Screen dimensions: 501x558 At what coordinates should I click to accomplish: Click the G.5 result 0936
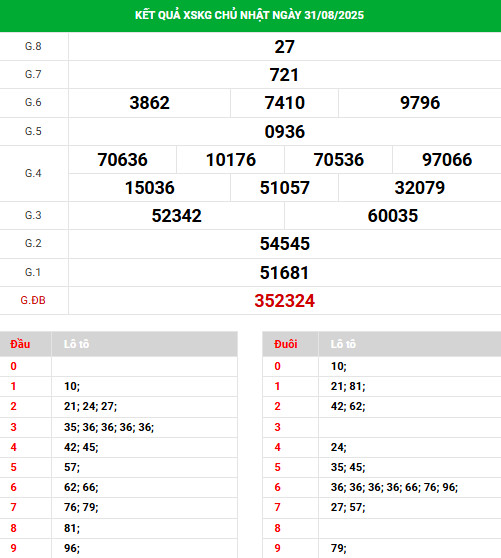point(284,132)
